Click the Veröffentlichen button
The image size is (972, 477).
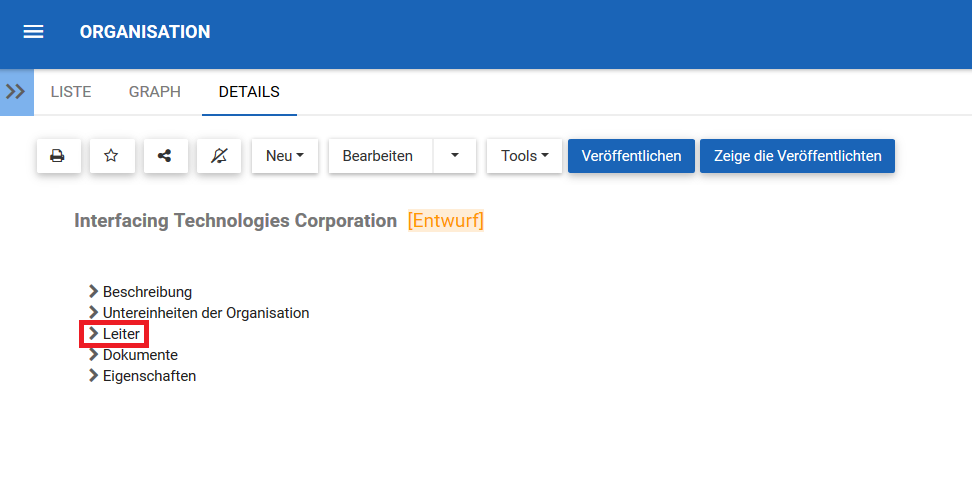point(631,156)
